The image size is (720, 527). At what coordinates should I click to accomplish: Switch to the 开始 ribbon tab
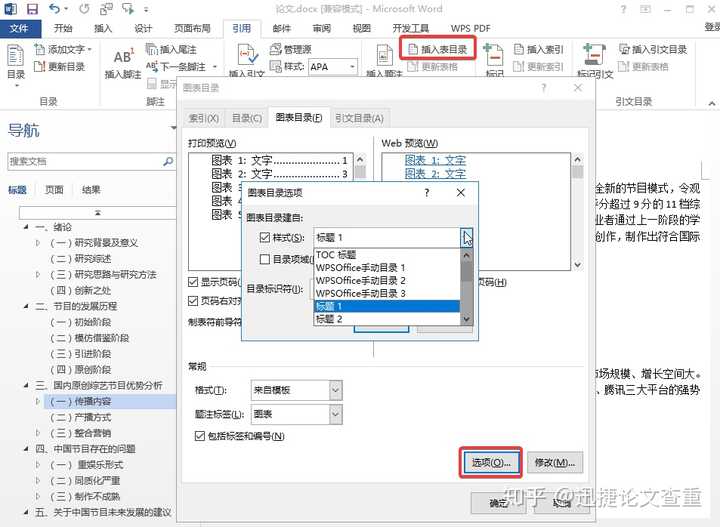point(63,28)
